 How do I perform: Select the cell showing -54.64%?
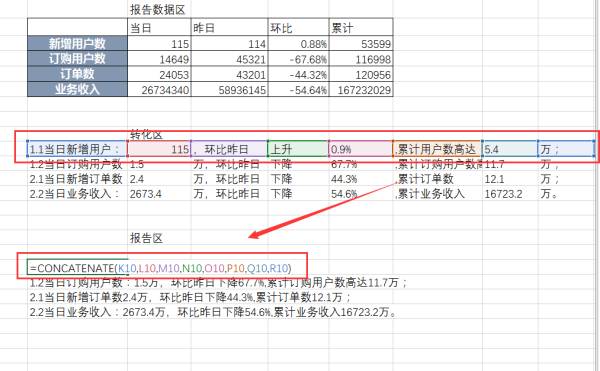click(x=298, y=90)
